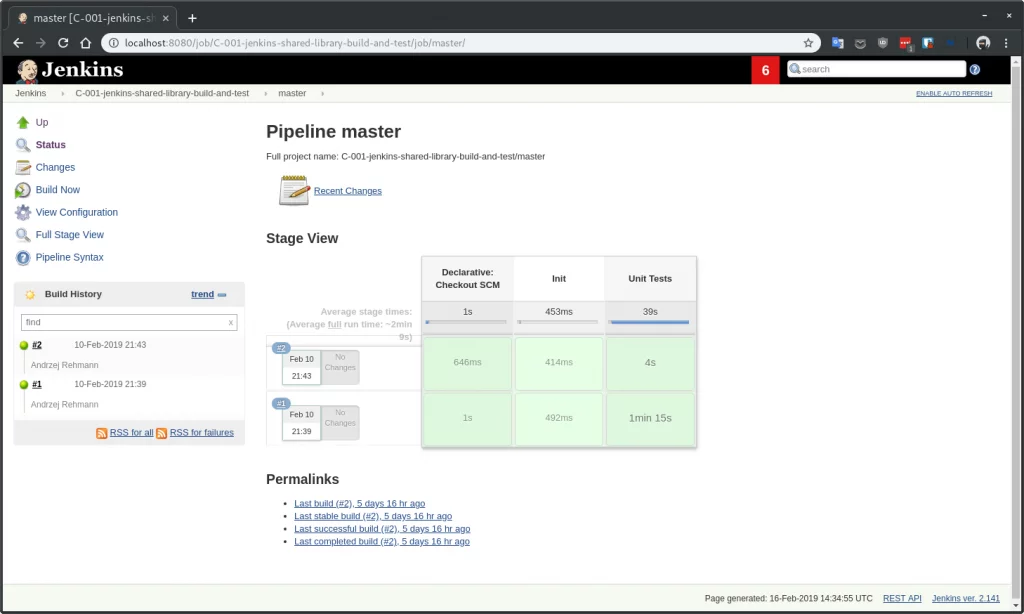Click the Full Stage View magnifier icon
The width and height of the screenshot is (1024, 614).
point(23,235)
